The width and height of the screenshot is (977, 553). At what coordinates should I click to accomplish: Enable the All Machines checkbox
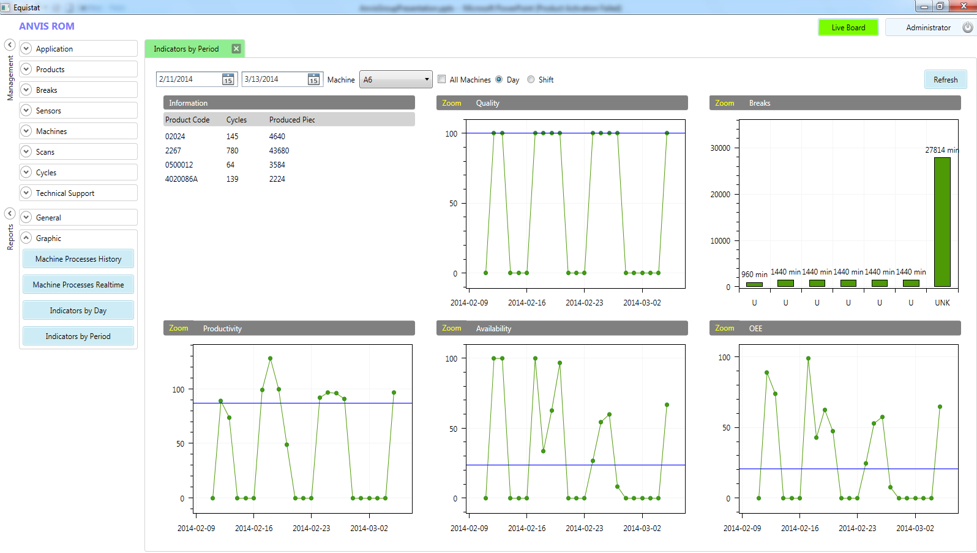pyautogui.click(x=442, y=79)
